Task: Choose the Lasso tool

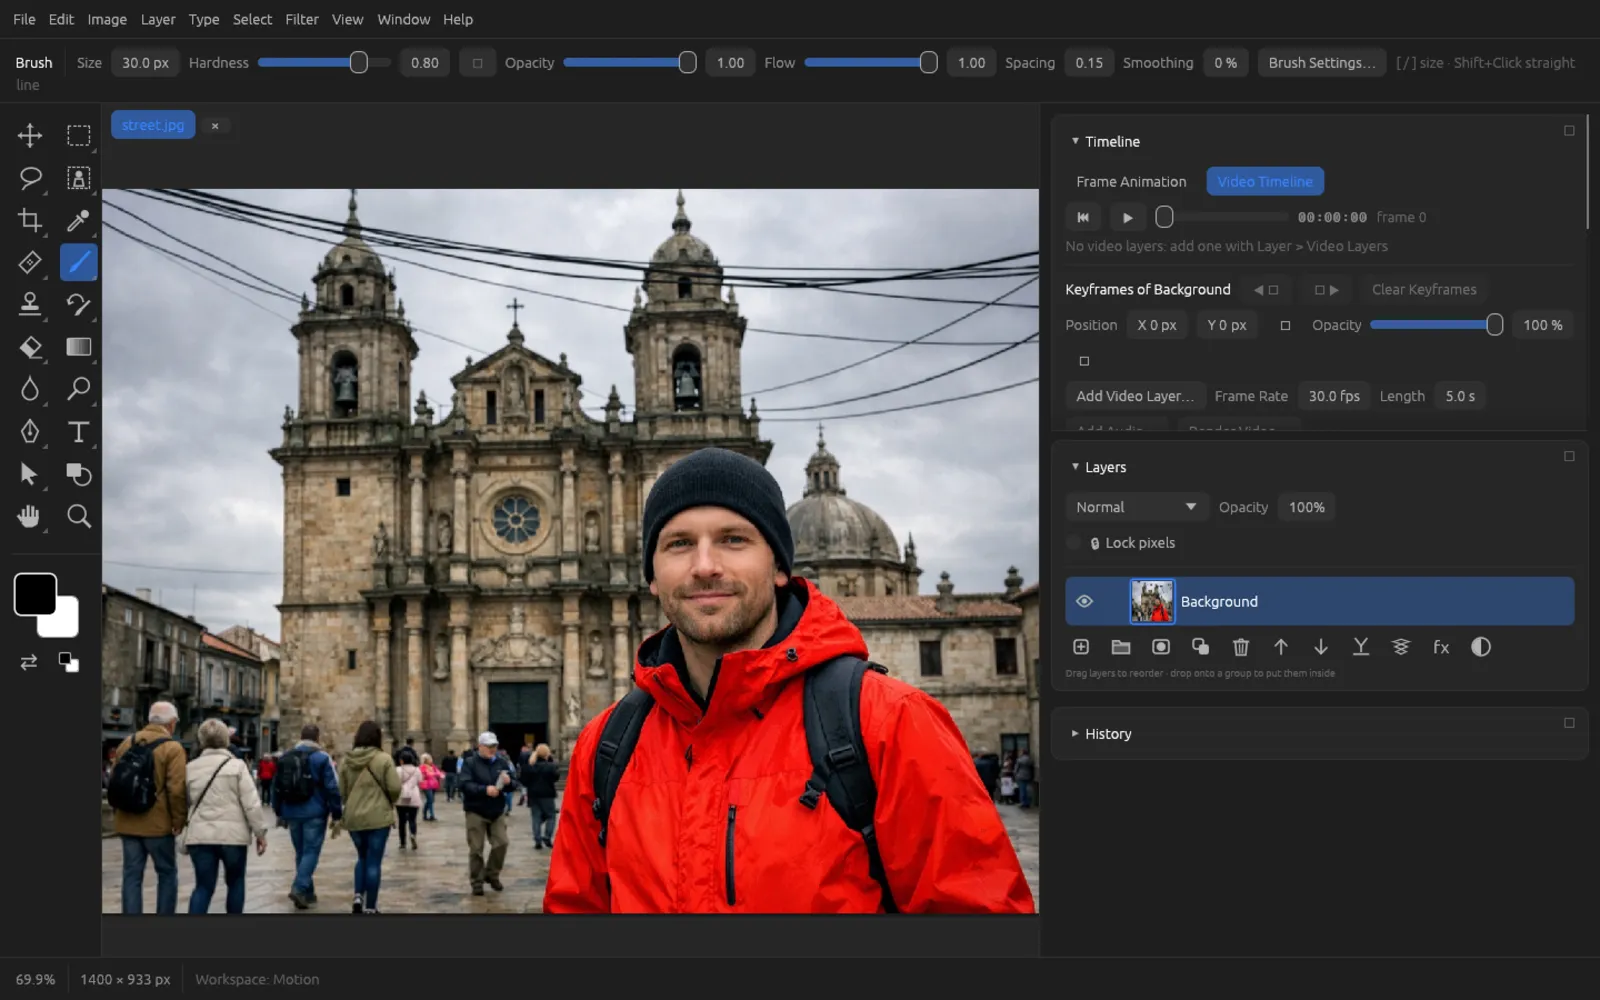Action: 30,178
